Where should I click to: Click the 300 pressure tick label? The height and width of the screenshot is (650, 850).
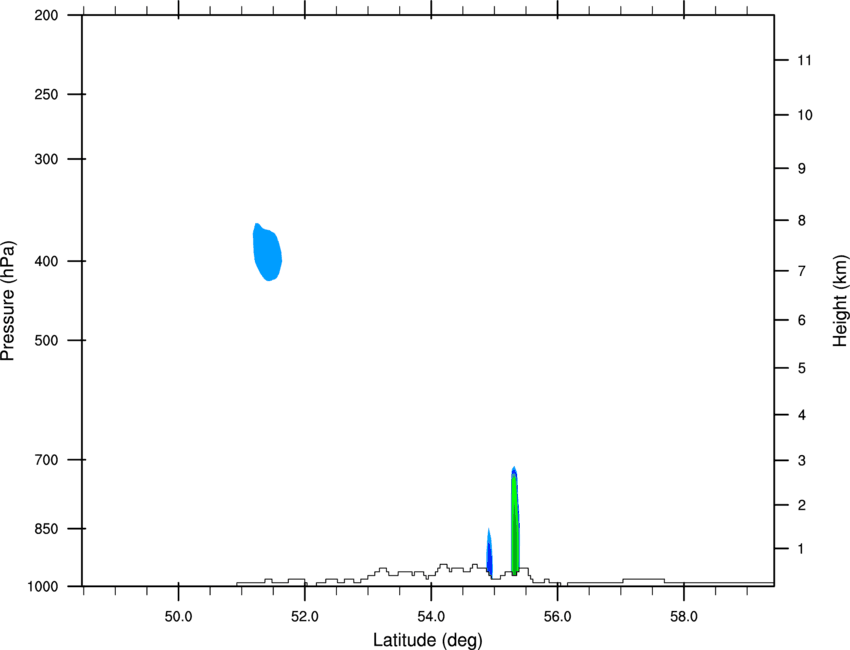46,159
